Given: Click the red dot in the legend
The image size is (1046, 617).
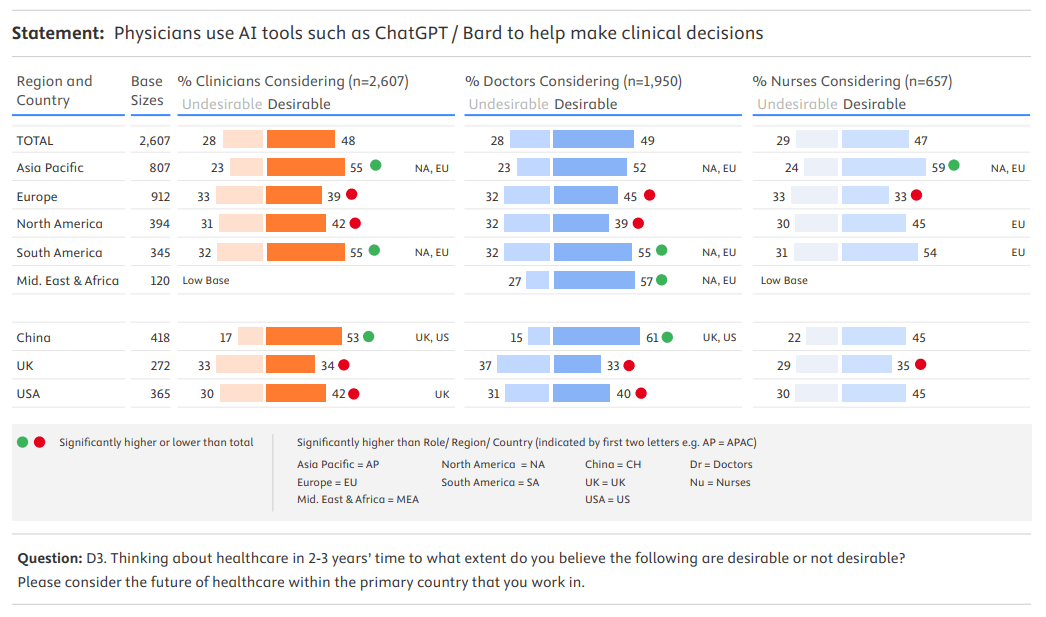Looking at the screenshot, I should tap(40, 442).
